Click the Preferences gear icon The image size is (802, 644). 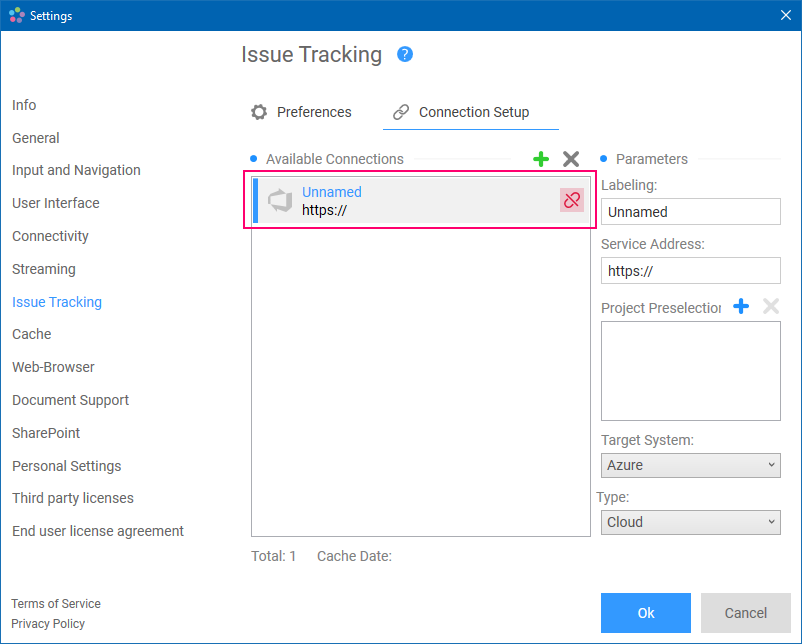pos(259,112)
